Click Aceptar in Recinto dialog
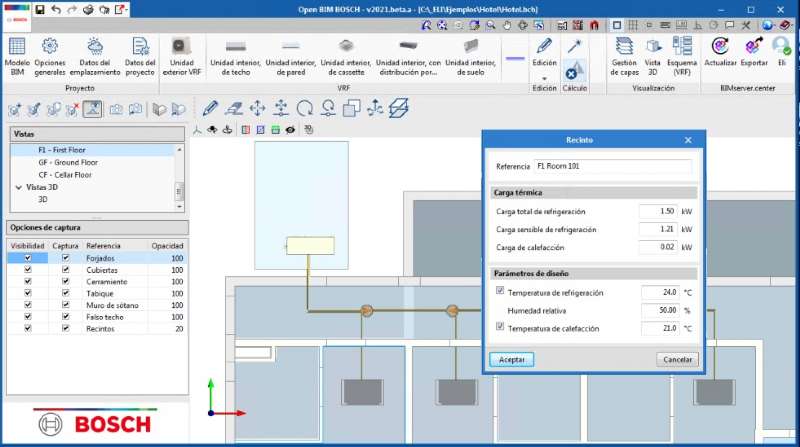The image size is (800, 447). 511,360
